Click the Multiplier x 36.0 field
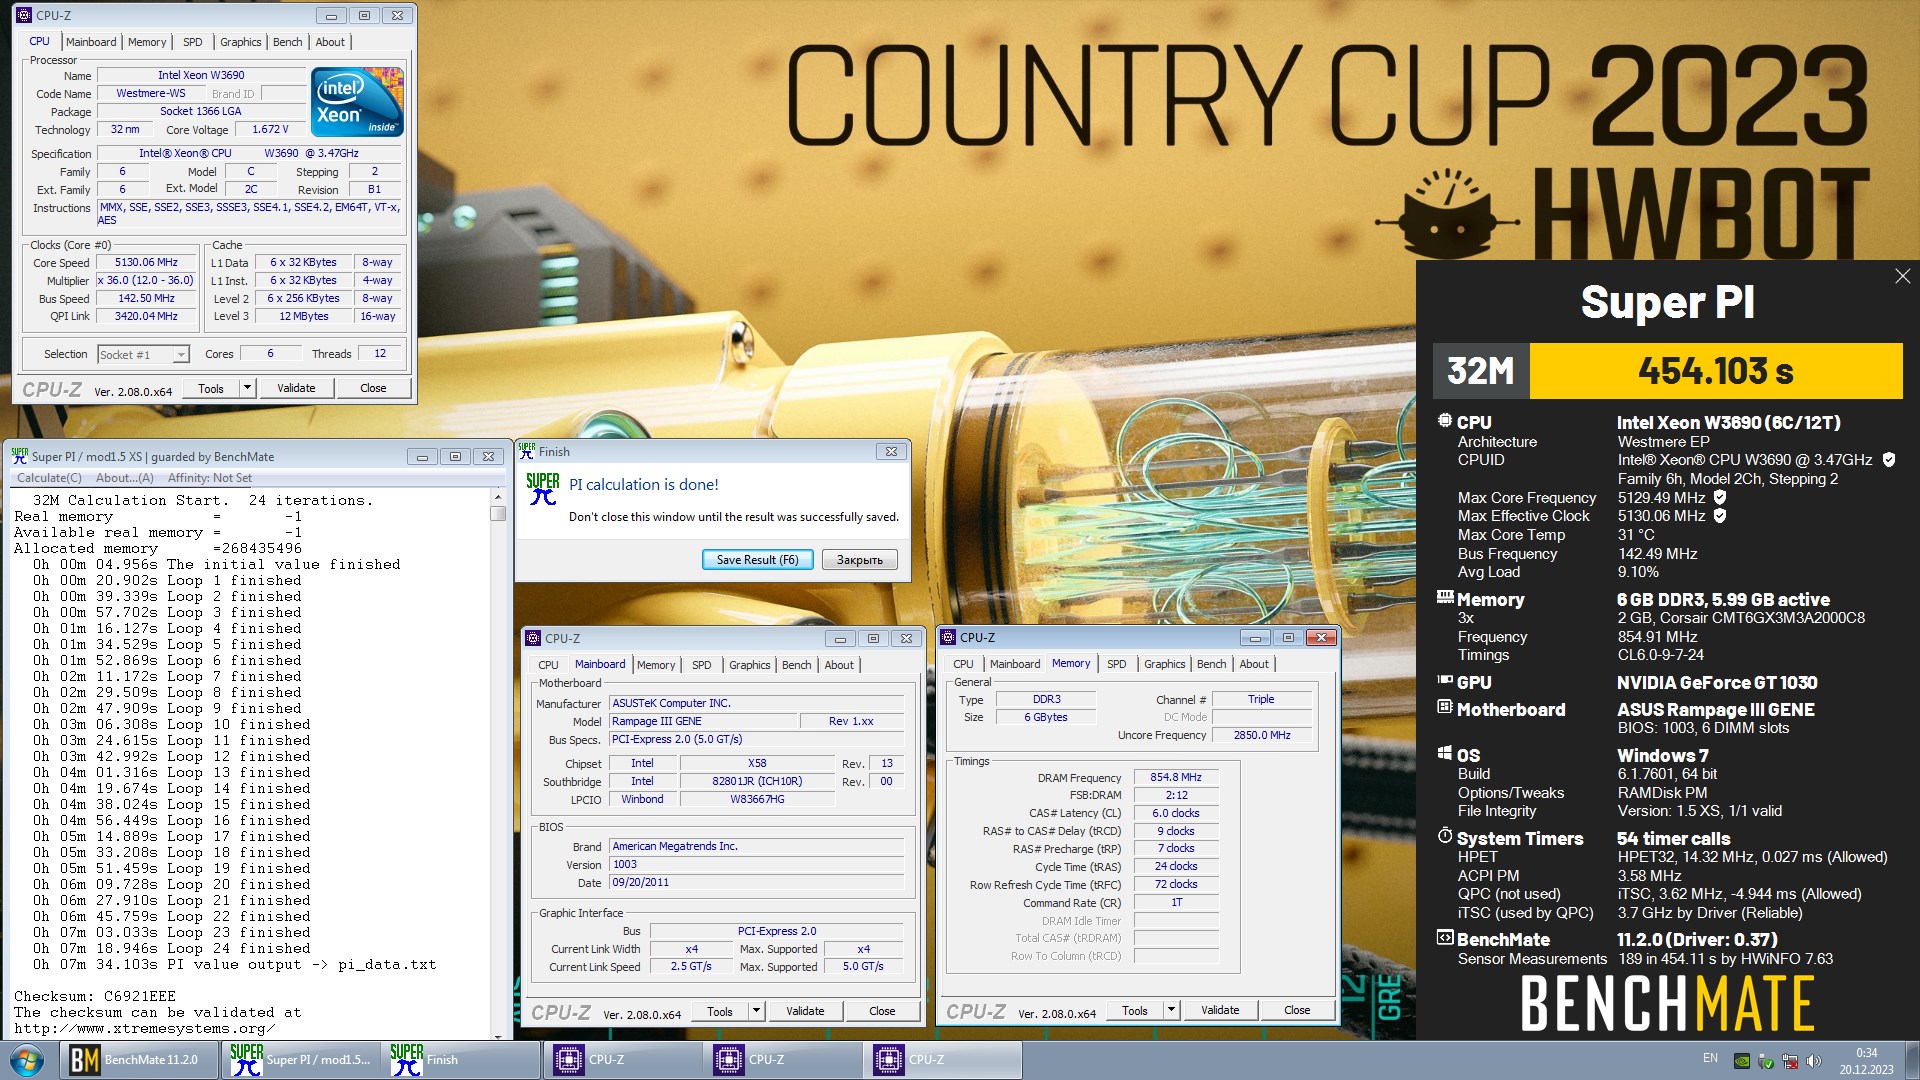 coord(146,280)
